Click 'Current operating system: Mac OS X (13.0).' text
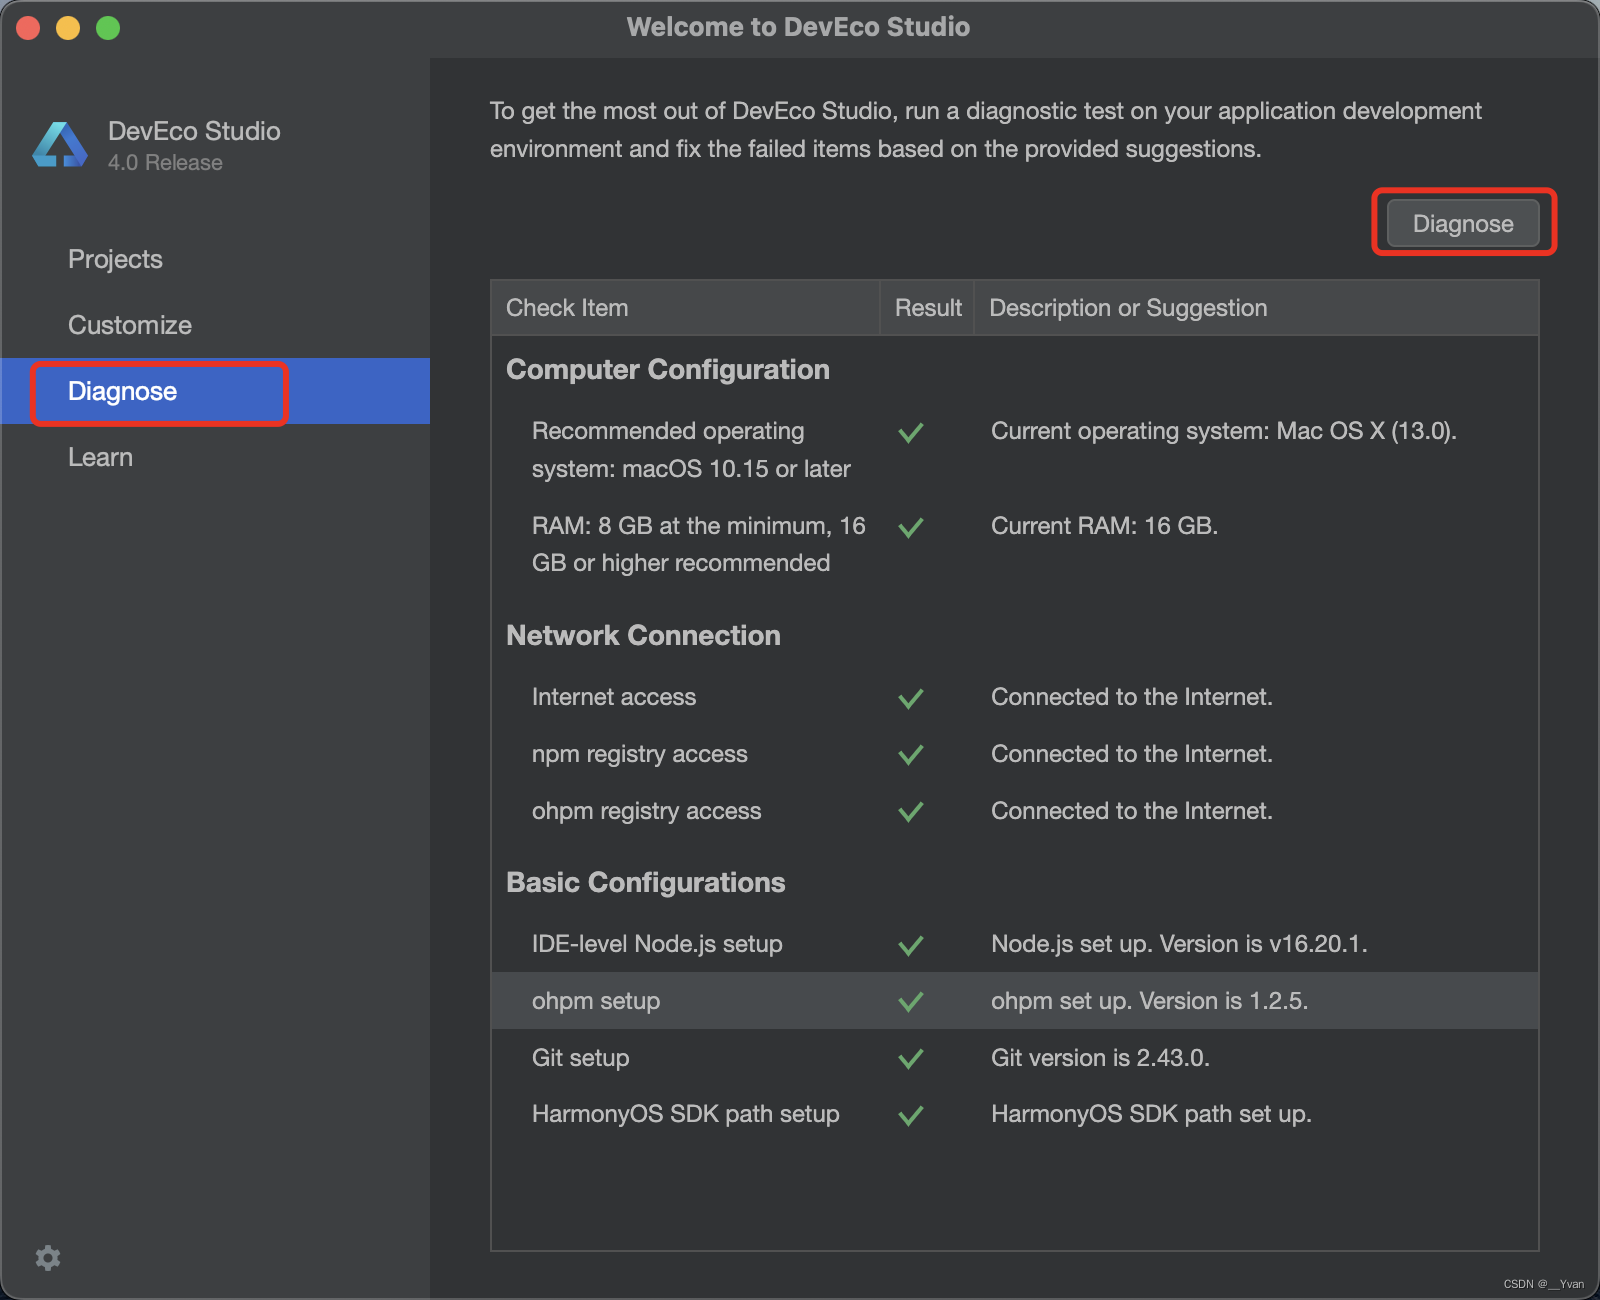The height and width of the screenshot is (1300, 1600). pos(1223,431)
